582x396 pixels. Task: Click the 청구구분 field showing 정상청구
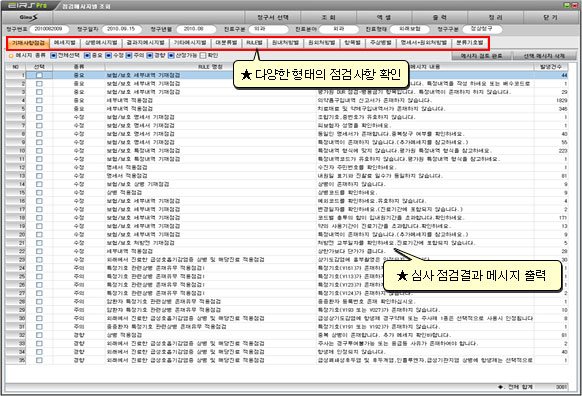tap(482, 29)
